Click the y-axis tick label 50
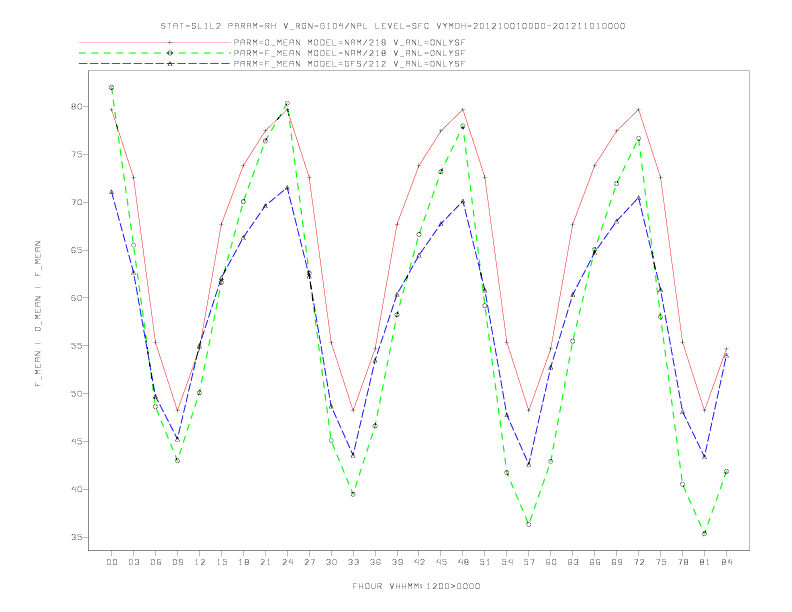 tap(77, 393)
